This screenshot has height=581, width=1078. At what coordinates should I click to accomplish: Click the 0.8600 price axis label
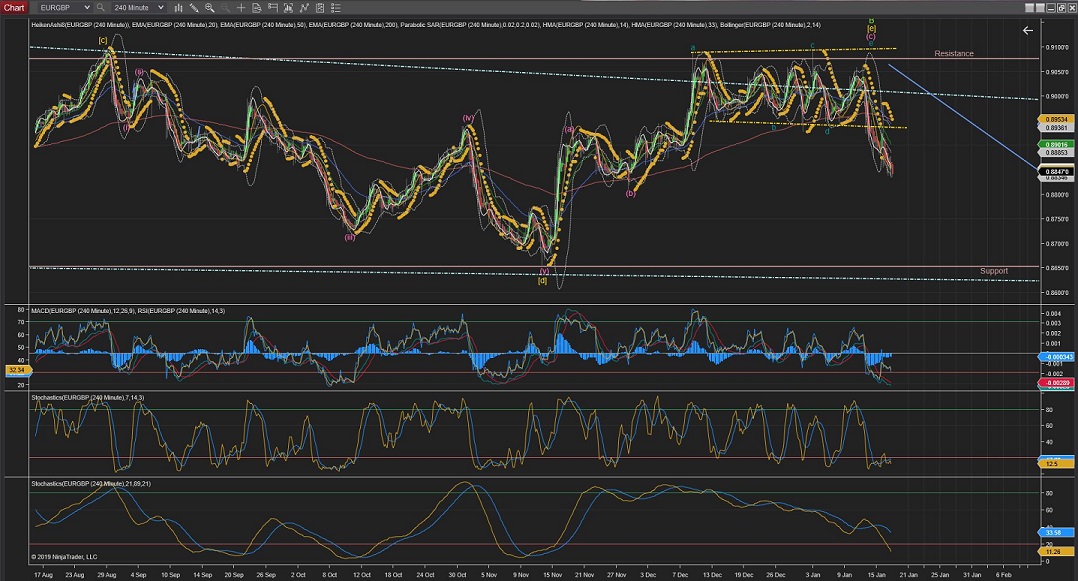pos(1056,292)
